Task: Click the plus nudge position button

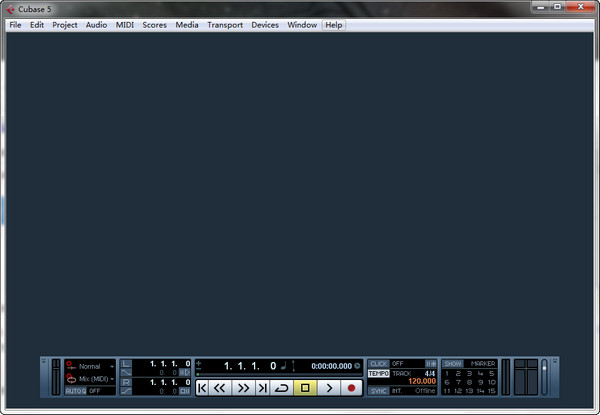Action: [x=198, y=363]
